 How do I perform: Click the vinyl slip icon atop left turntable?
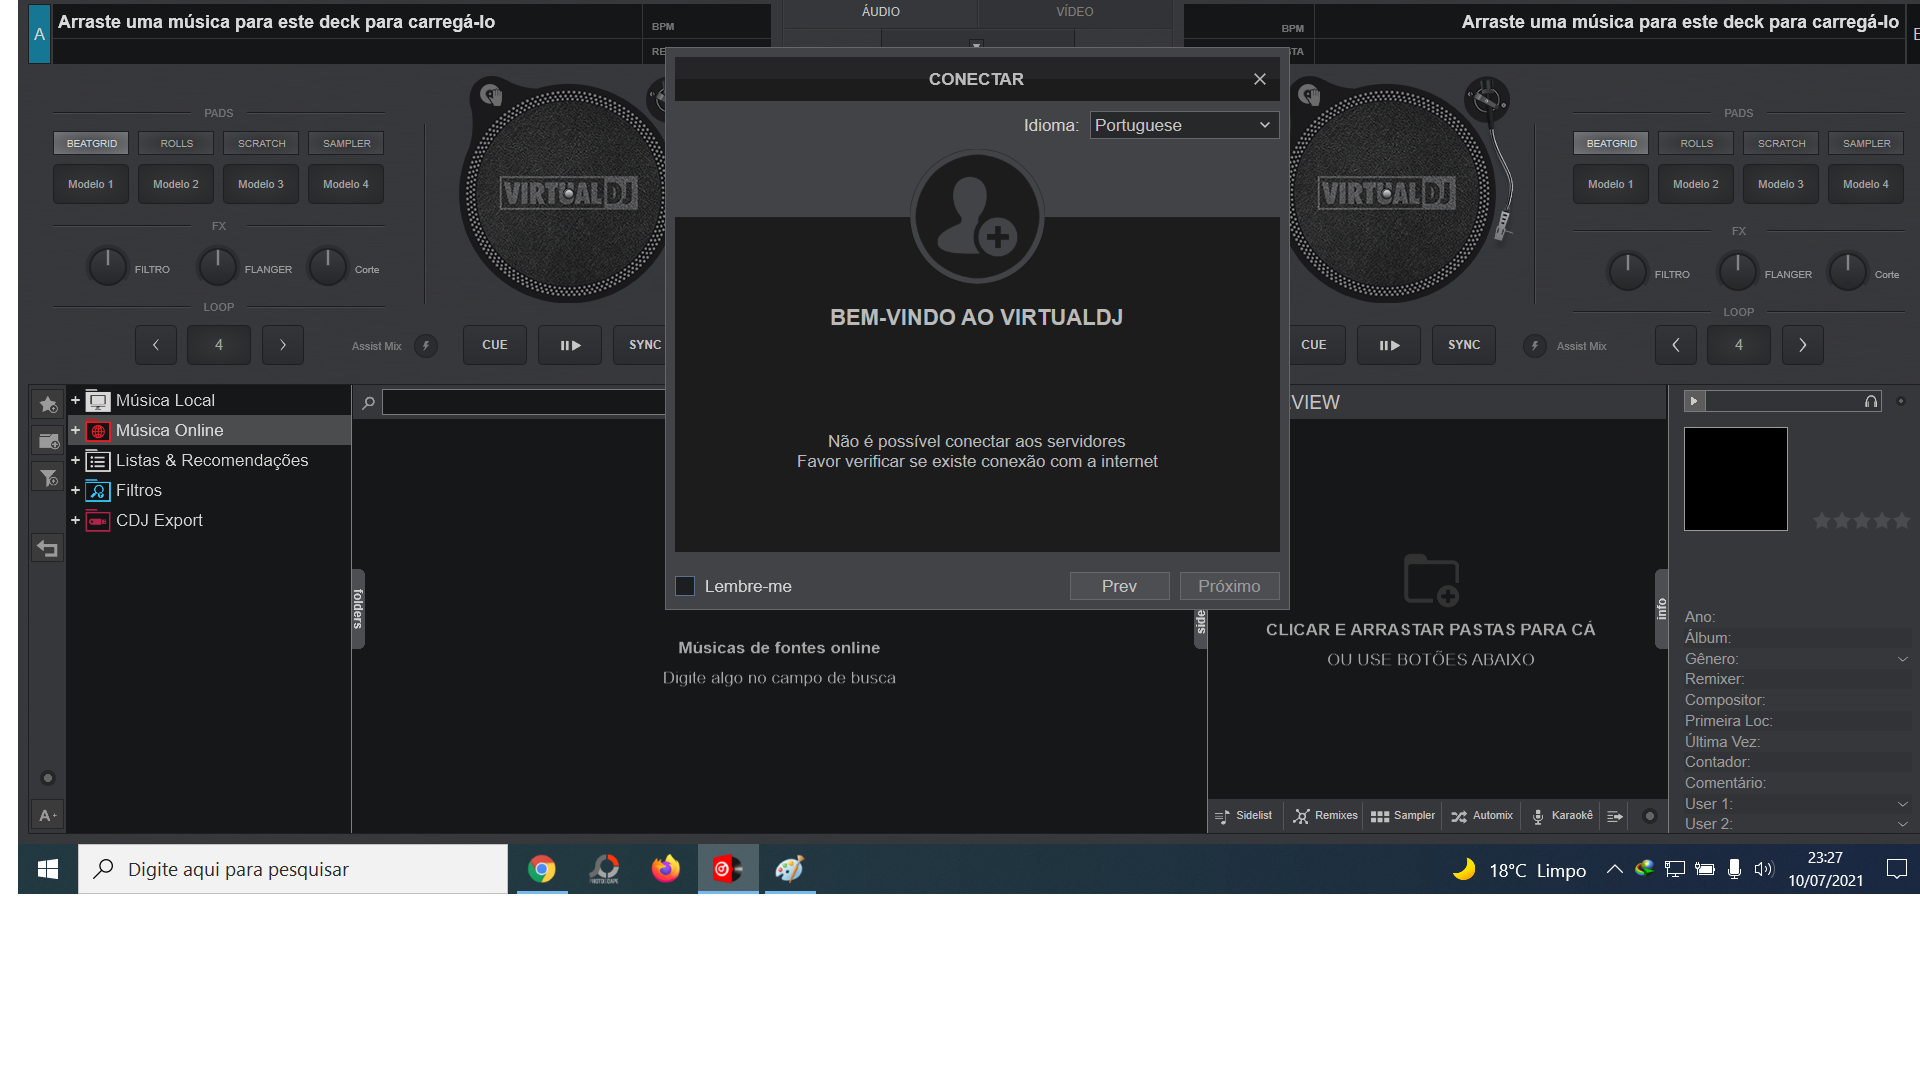pyautogui.click(x=490, y=95)
